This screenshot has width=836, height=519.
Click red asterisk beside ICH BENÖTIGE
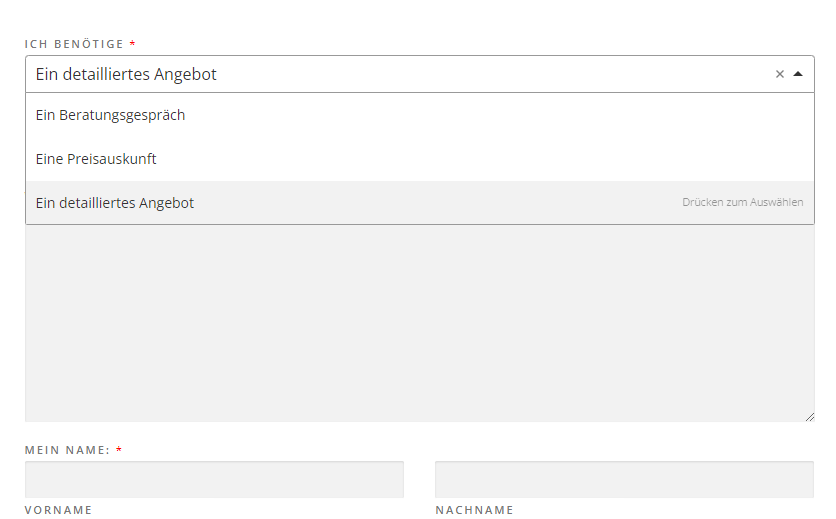point(132,43)
